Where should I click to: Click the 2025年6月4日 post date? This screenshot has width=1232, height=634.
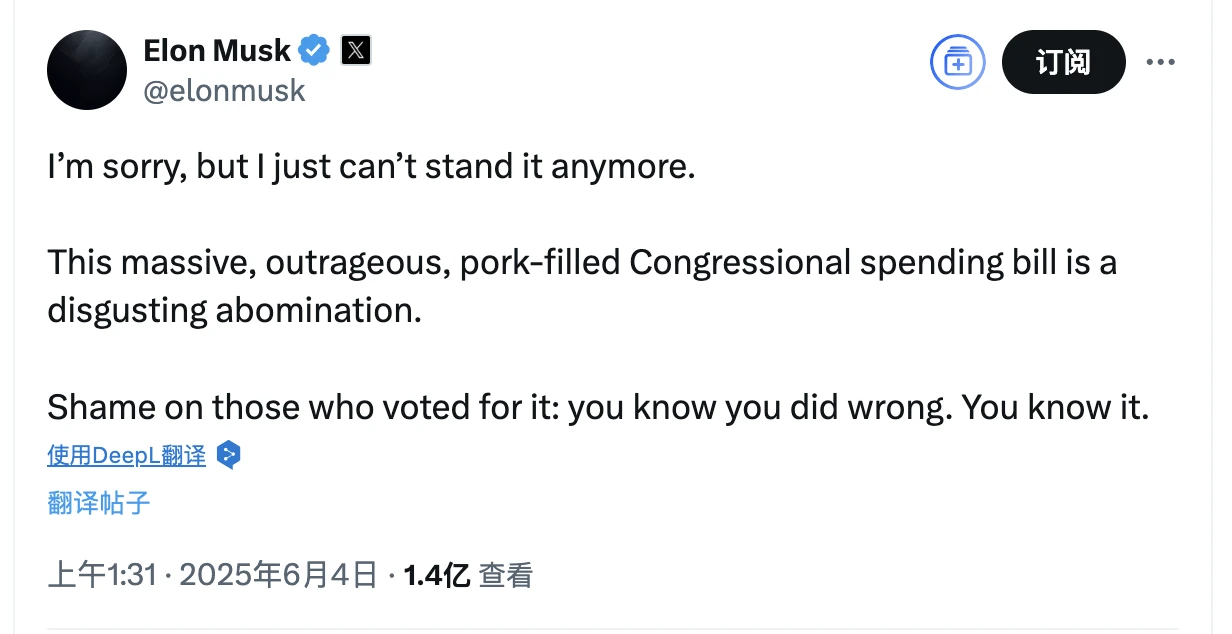click(x=278, y=576)
